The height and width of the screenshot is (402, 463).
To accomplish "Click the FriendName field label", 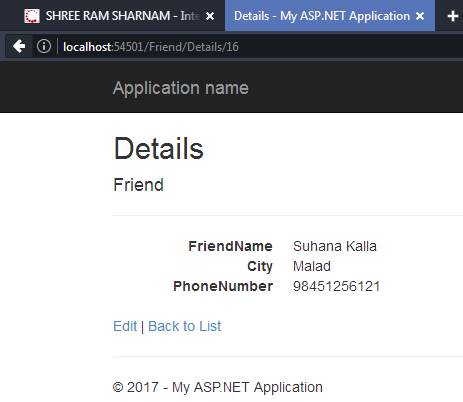I will coord(230,246).
